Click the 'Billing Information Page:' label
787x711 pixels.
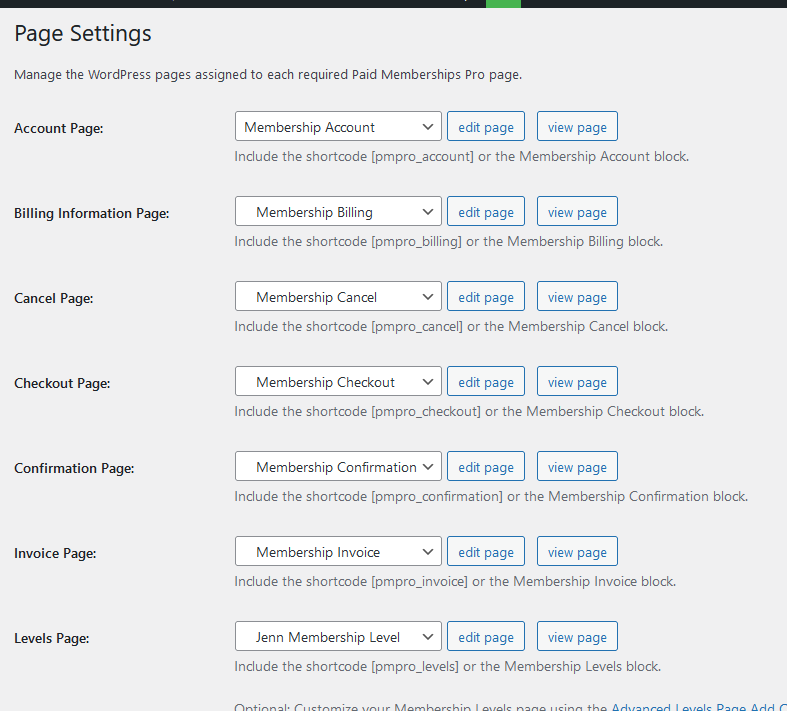coord(92,213)
